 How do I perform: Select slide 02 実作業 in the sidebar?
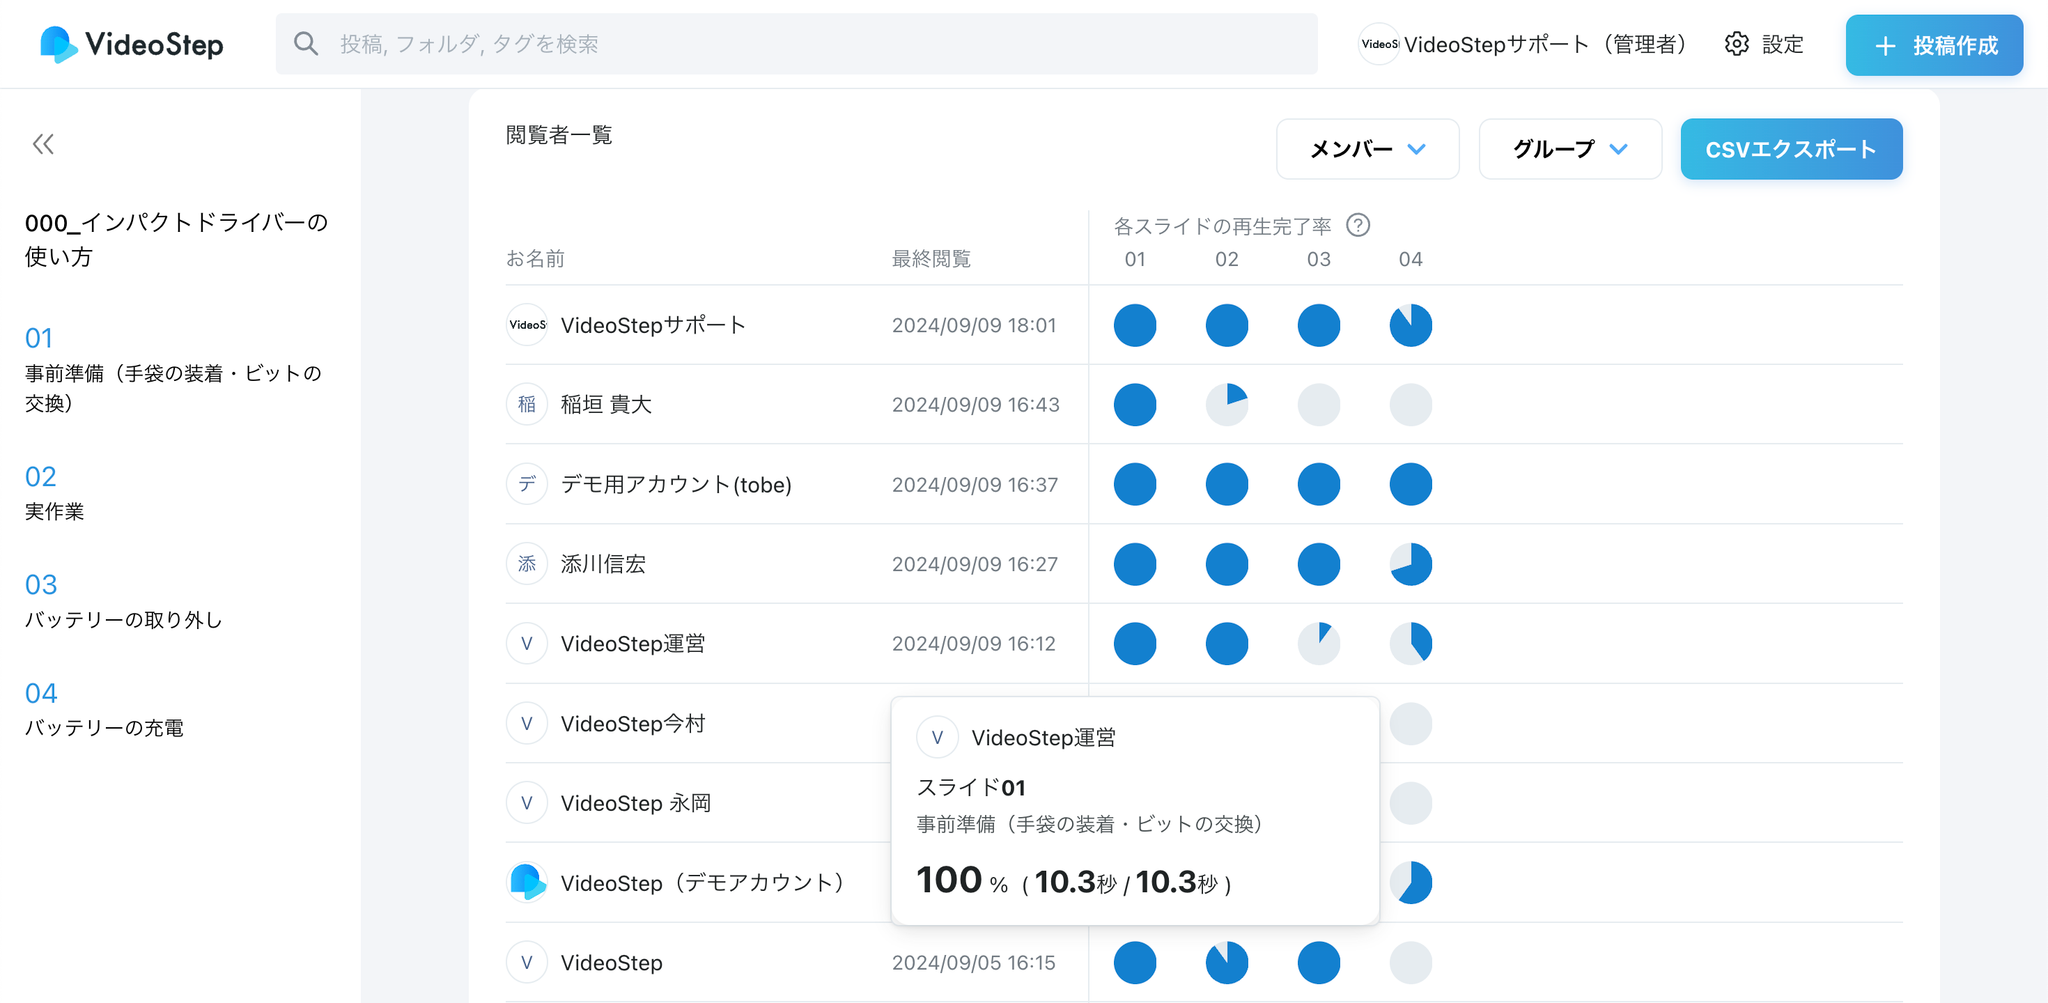[55, 493]
